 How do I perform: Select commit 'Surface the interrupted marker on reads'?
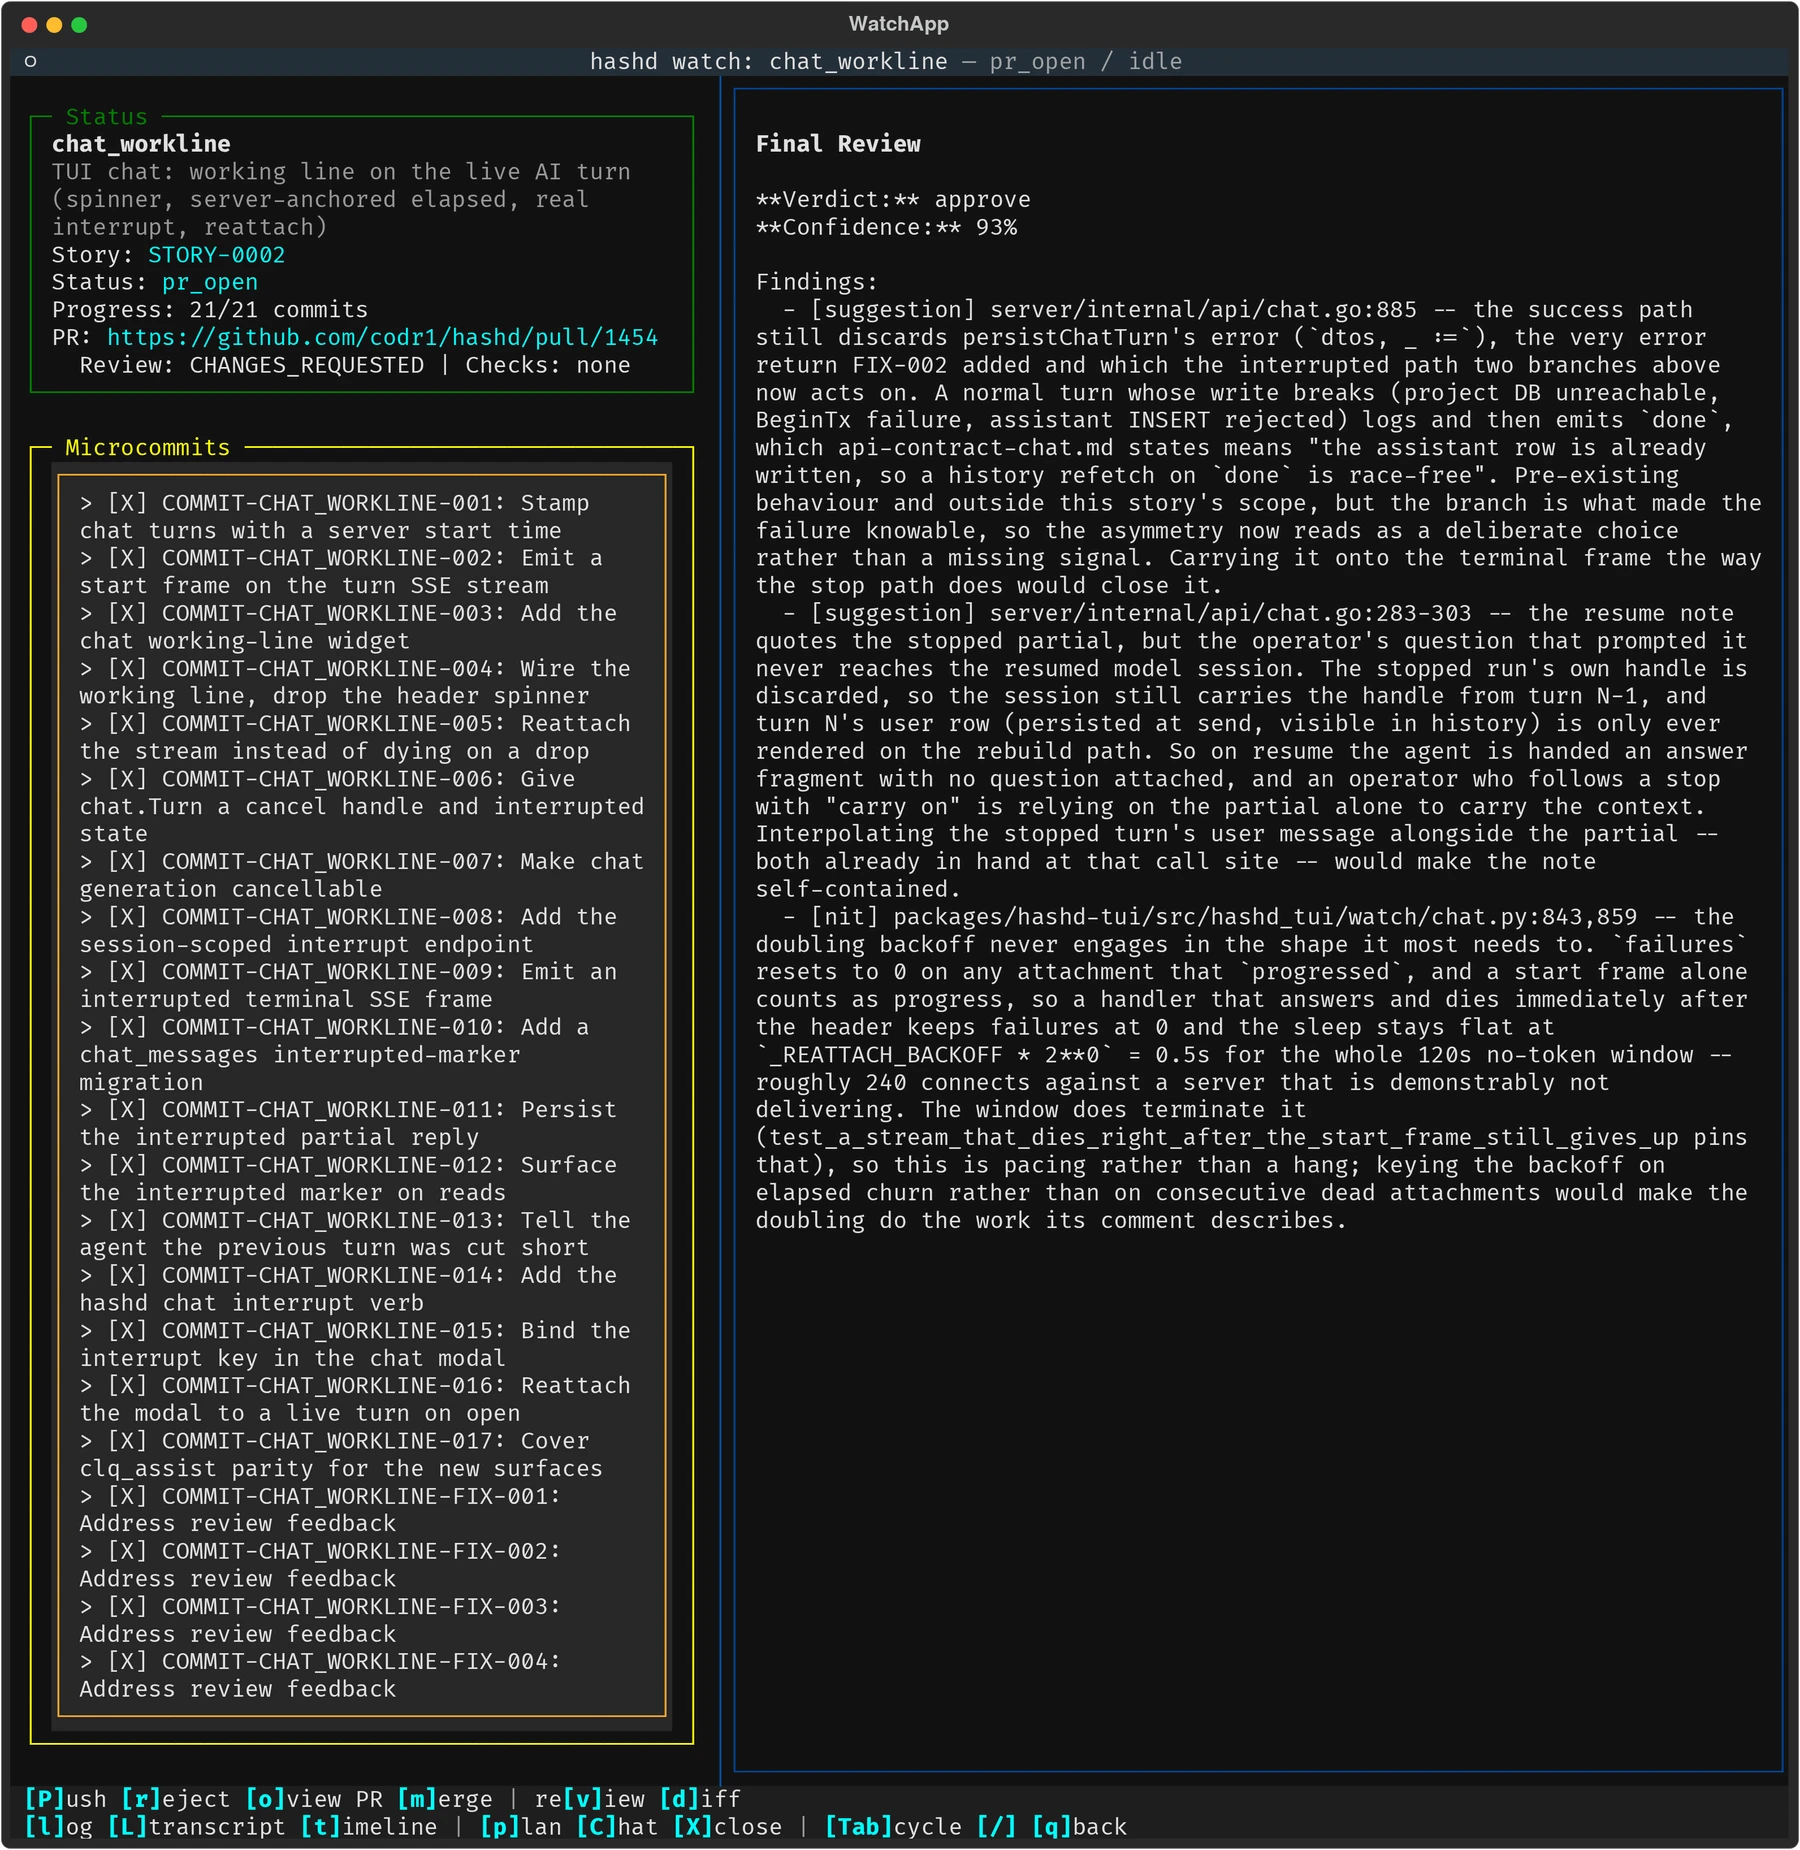pos(362,1179)
